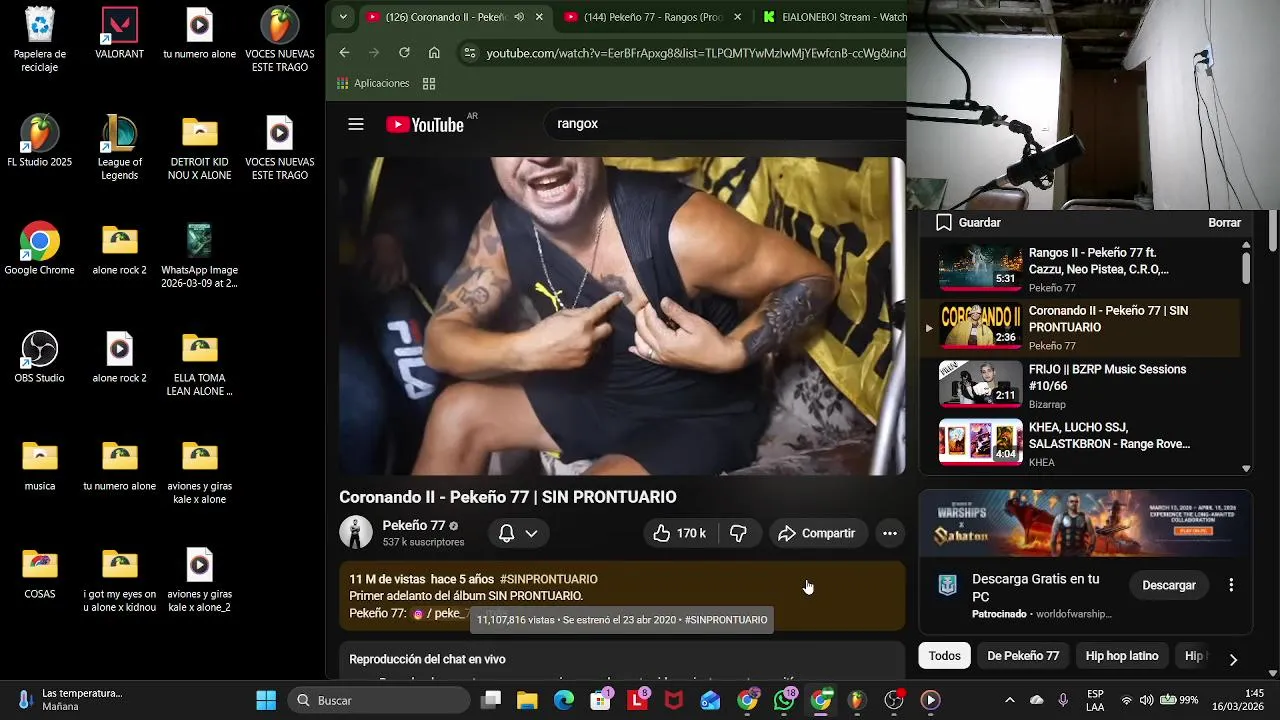Open the three-dot more actions button under video
Image resolution: width=1280 pixels, height=720 pixels.
point(890,533)
